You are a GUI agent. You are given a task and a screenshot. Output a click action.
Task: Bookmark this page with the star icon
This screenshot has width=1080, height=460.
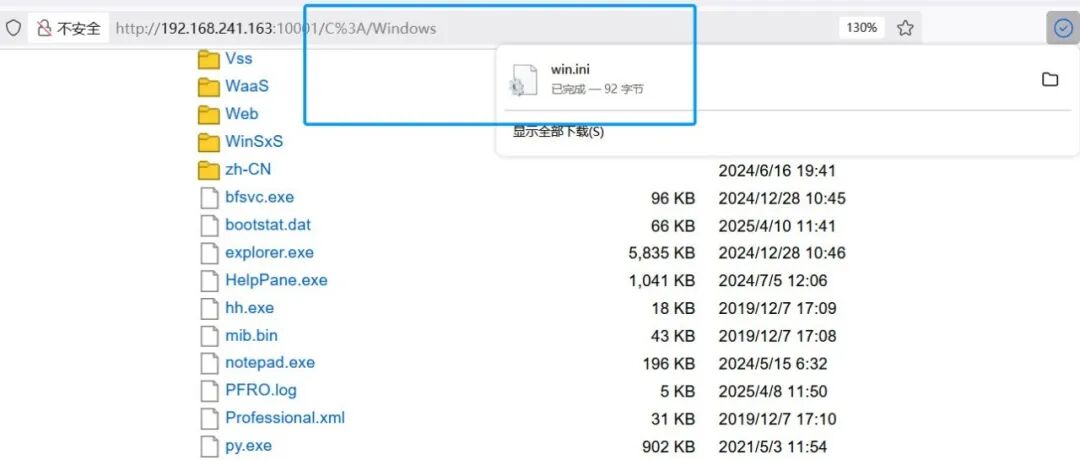coord(905,28)
